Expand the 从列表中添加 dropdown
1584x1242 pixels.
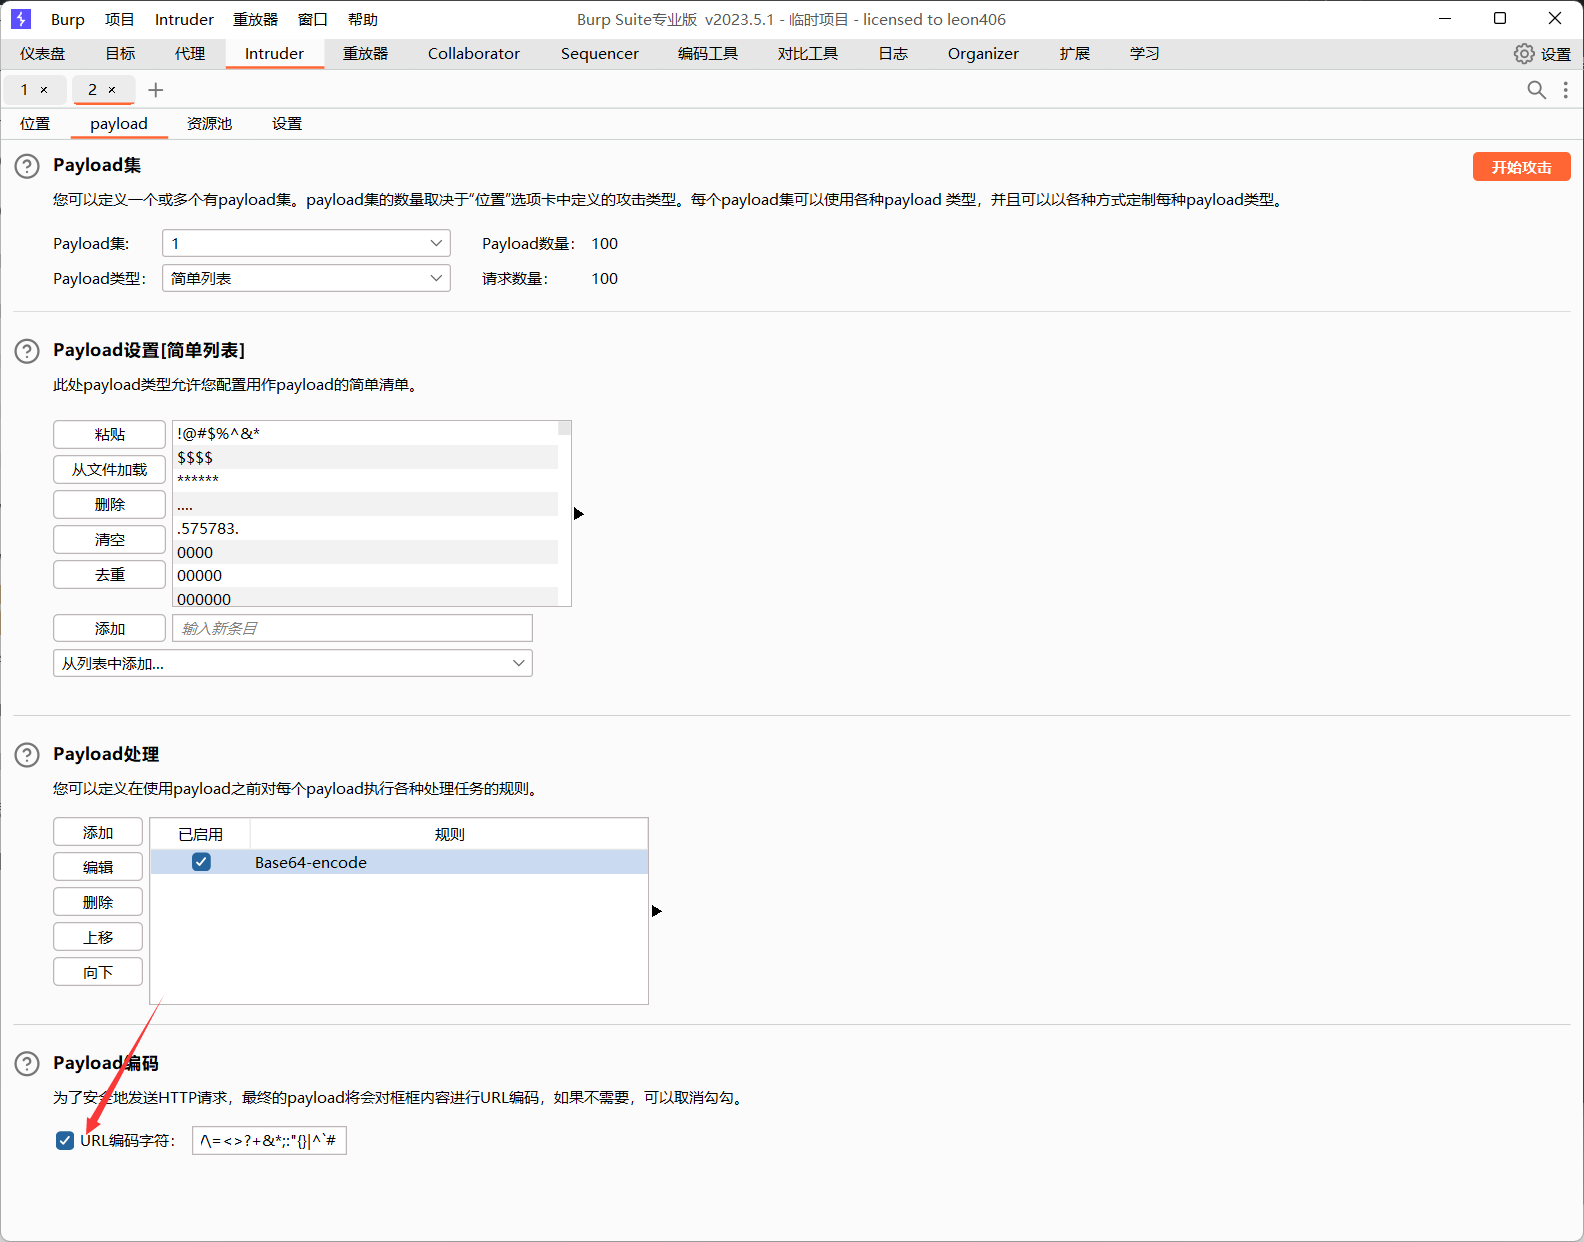pyautogui.click(x=292, y=663)
